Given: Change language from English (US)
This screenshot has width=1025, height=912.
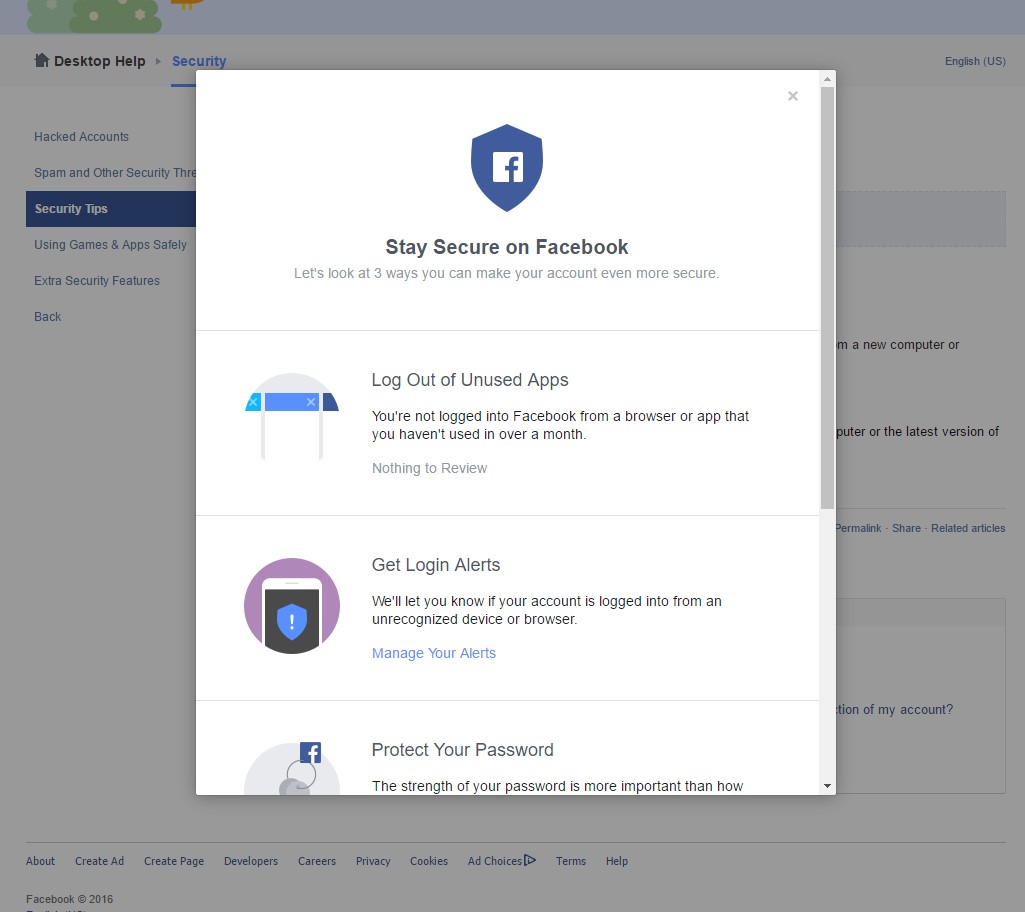Looking at the screenshot, I should 975,61.
